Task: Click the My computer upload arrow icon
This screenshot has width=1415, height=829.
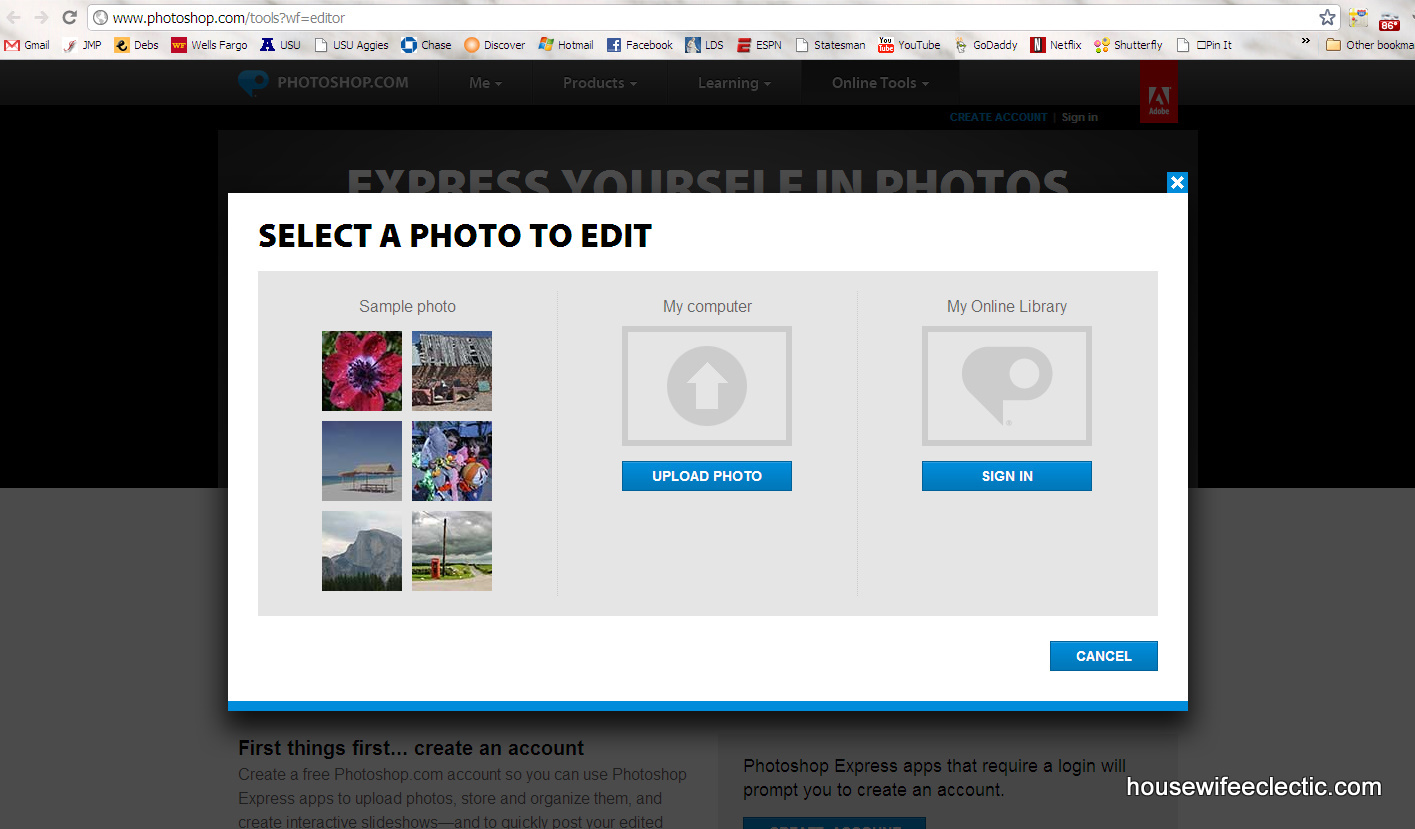Action: pyautogui.click(x=707, y=386)
